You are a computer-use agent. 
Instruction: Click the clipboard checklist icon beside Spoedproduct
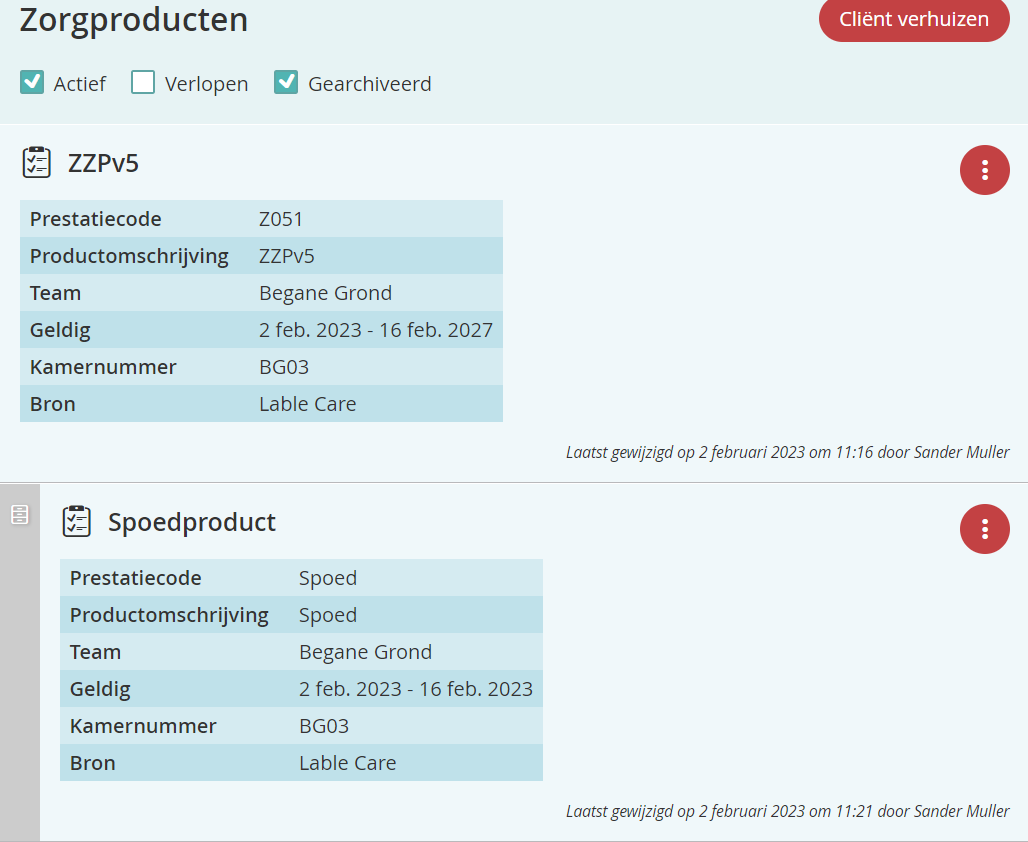point(77,521)
